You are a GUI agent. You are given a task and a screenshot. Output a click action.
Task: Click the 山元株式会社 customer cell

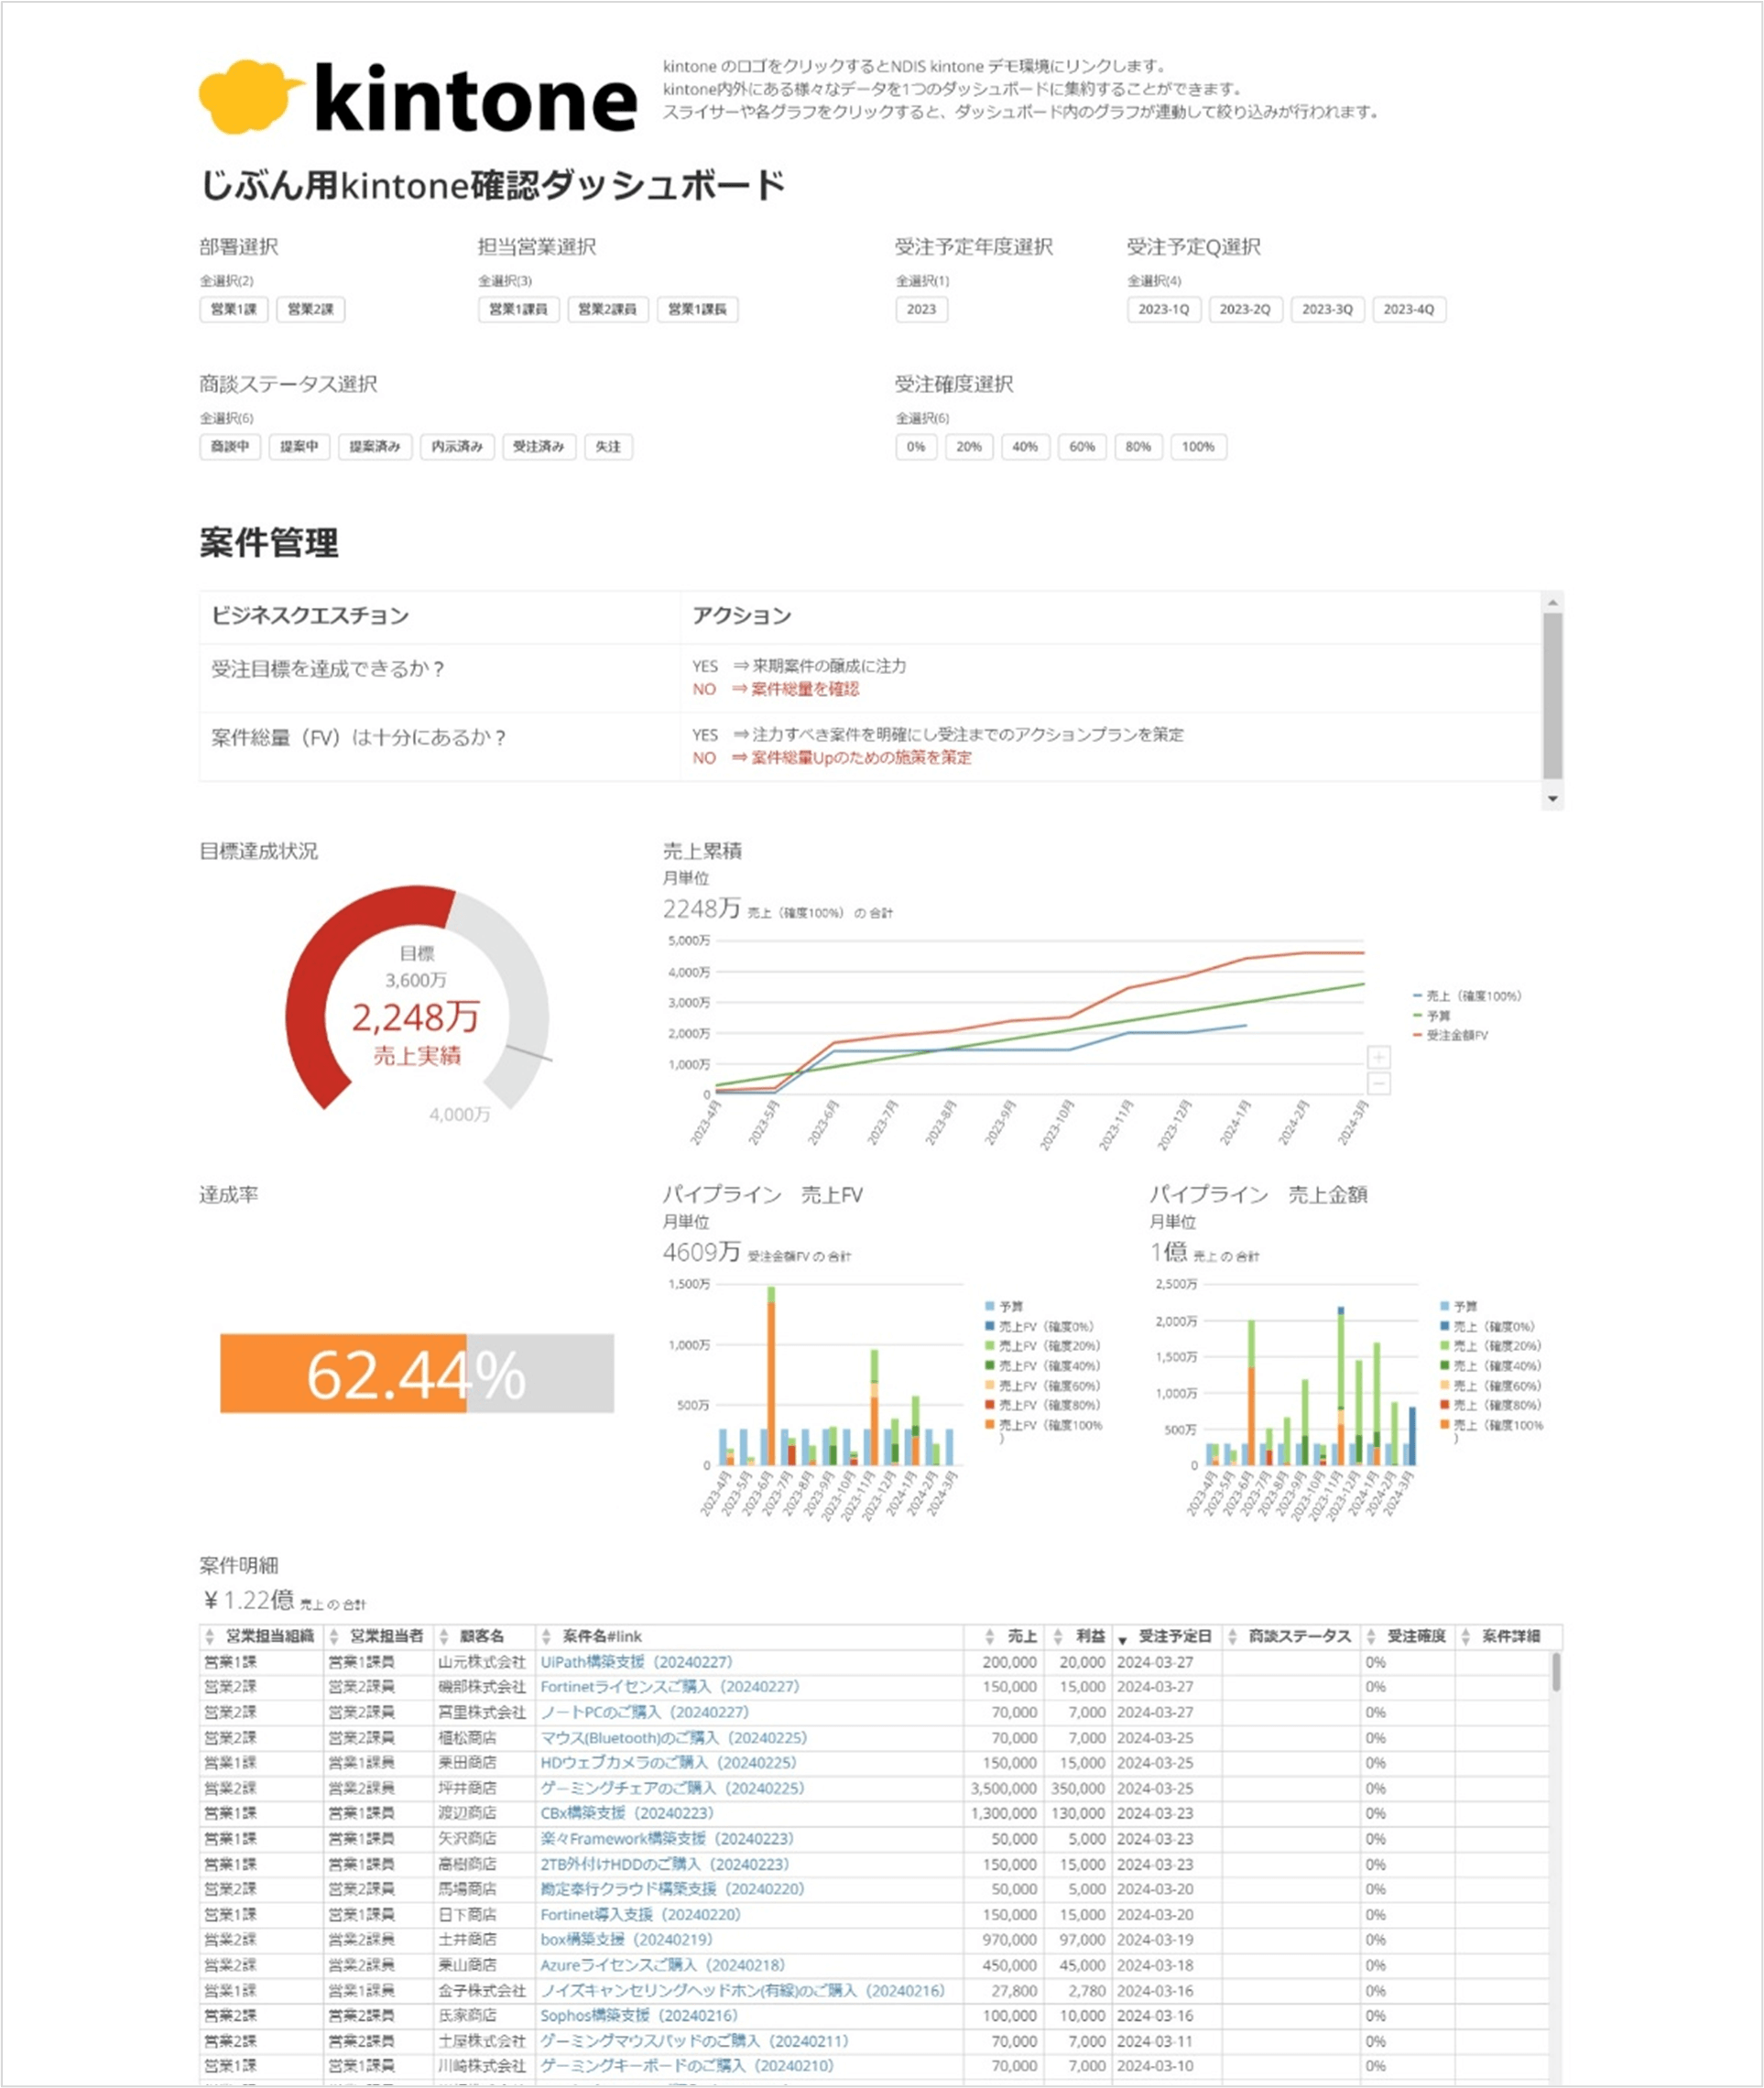pyautogui.click(x=482, y=1662)
